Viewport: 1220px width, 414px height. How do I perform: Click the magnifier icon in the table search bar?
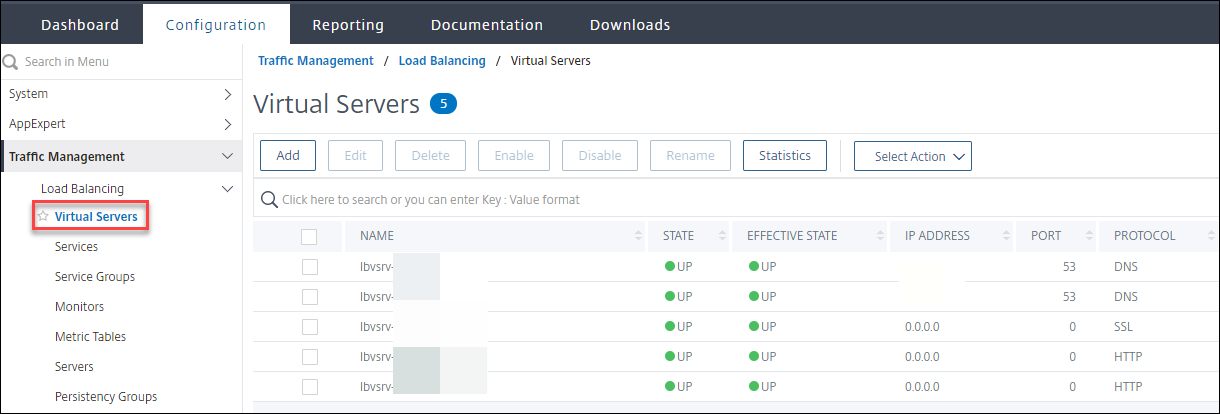click(269, 199)
